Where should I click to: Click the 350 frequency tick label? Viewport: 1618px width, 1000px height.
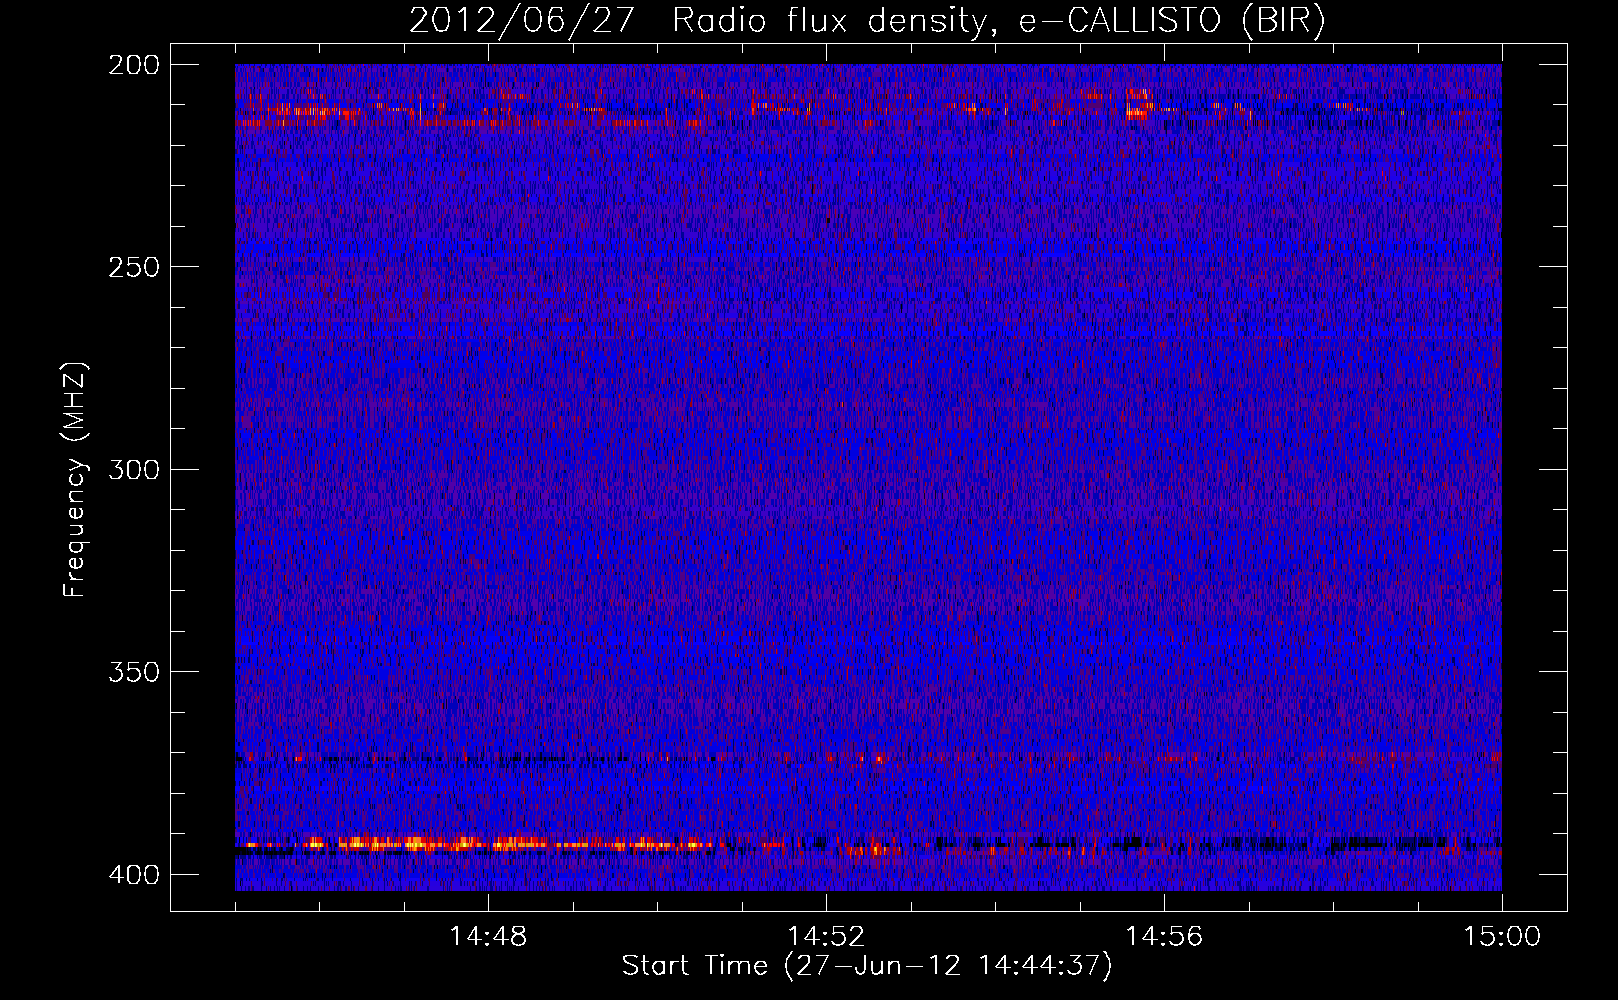[133, 671]
